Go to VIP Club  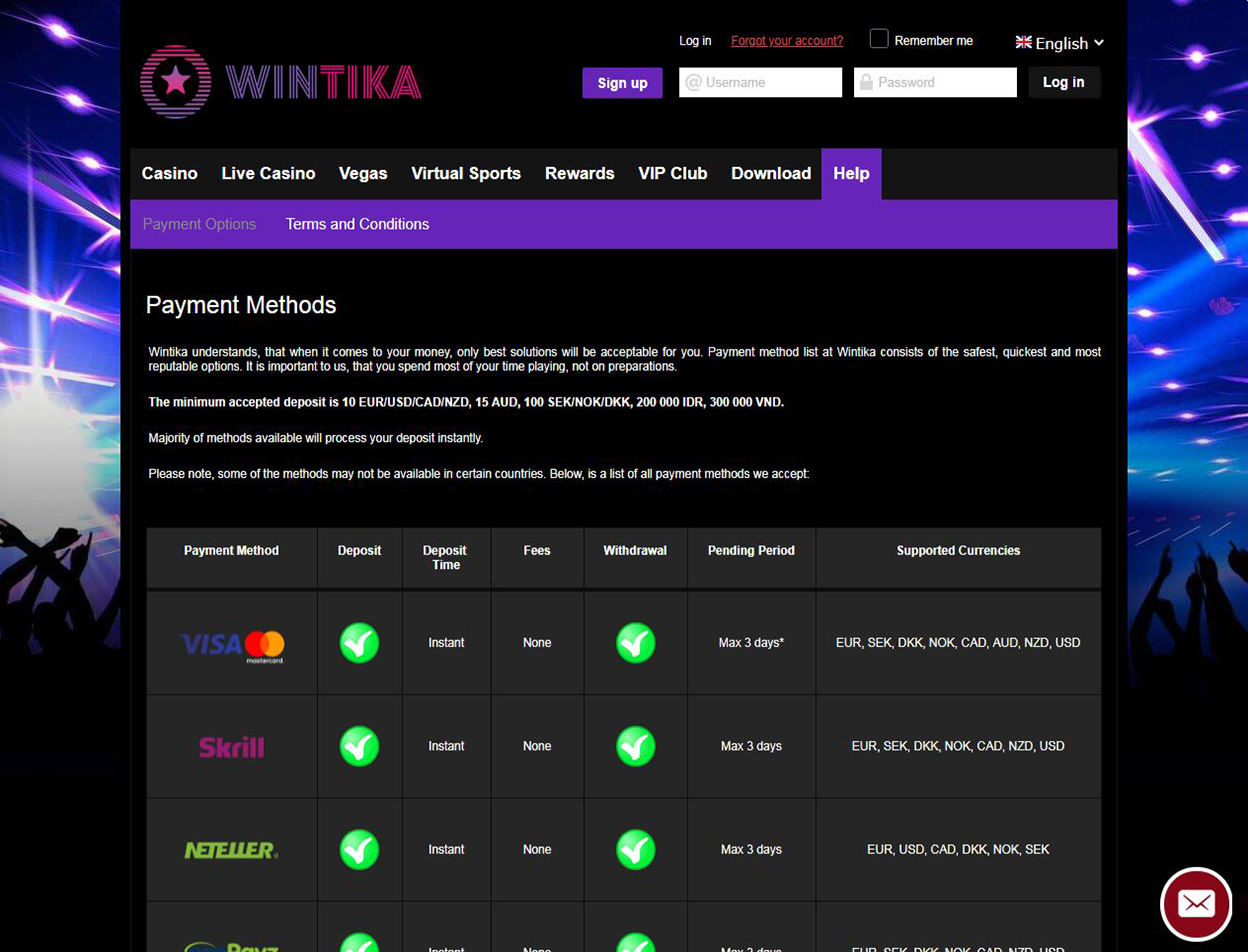coord(673,174)
